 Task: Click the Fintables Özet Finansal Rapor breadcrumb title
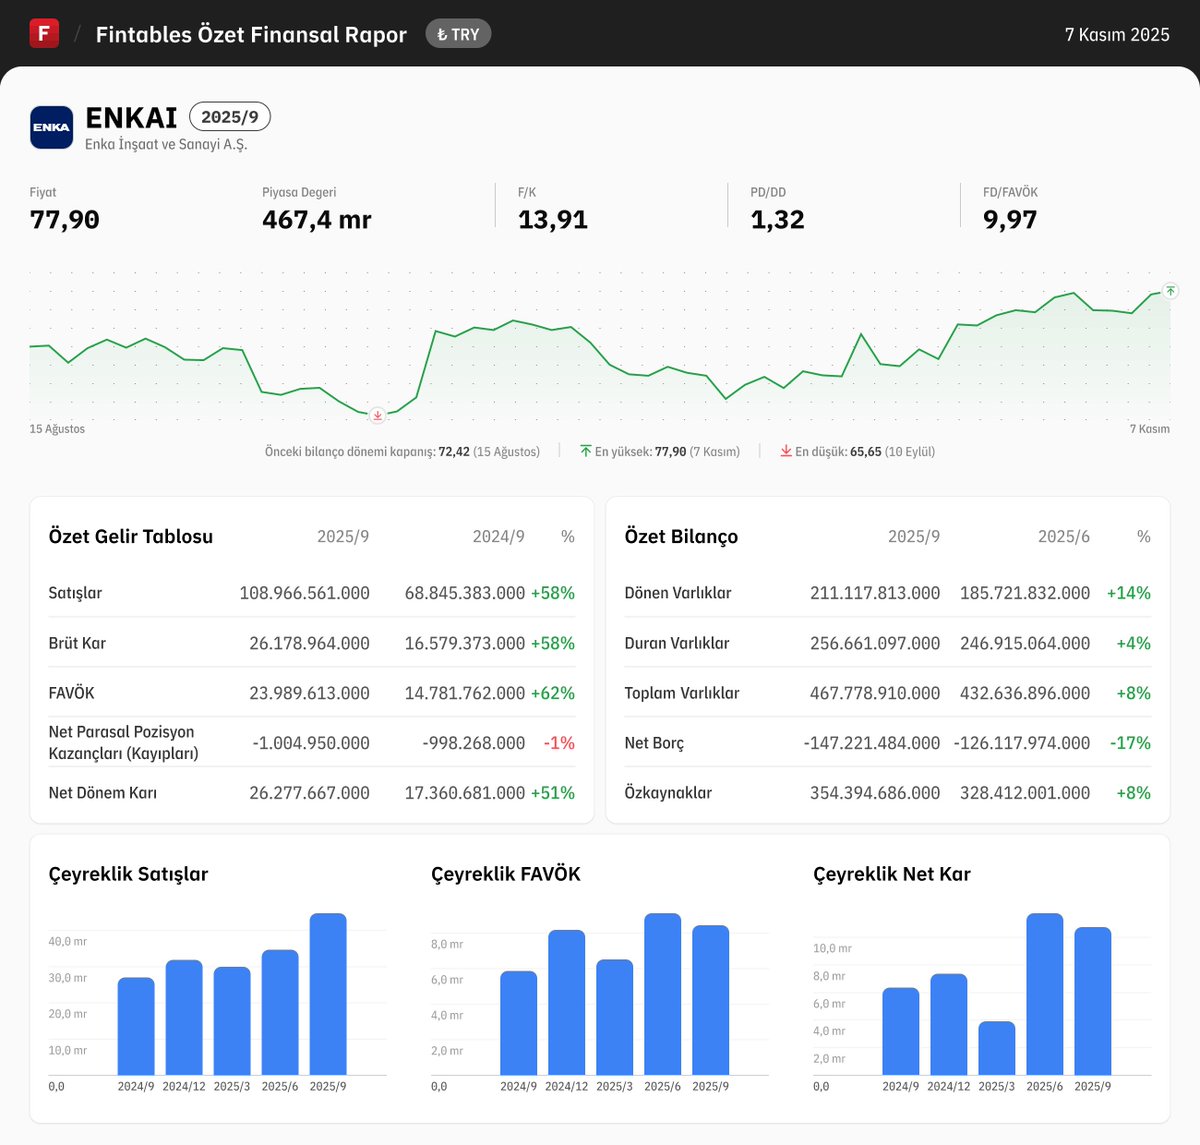[x=250, y=33]
